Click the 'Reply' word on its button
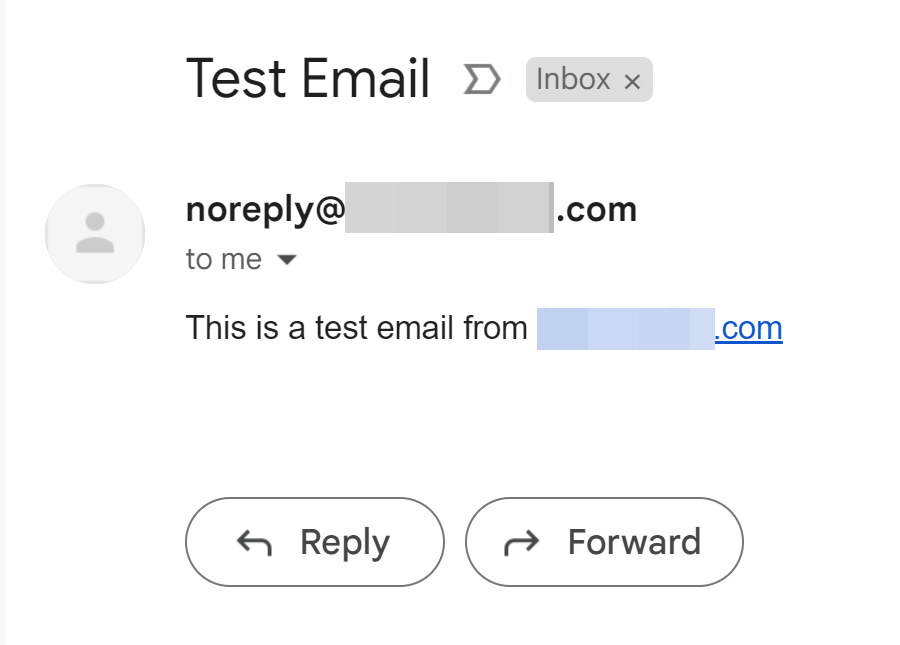 tap(345, 543)
